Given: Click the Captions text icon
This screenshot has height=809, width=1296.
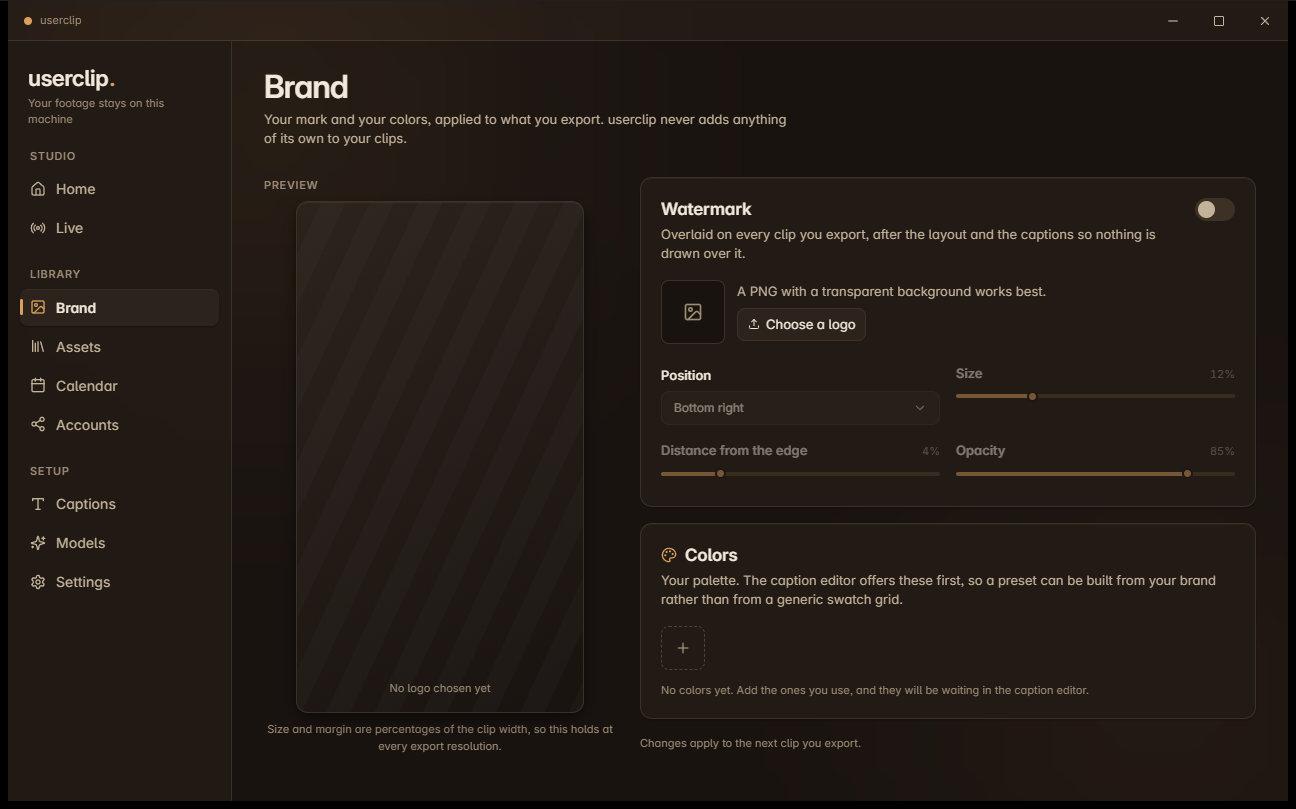Looking at the screenshot, I should (38, 504).
